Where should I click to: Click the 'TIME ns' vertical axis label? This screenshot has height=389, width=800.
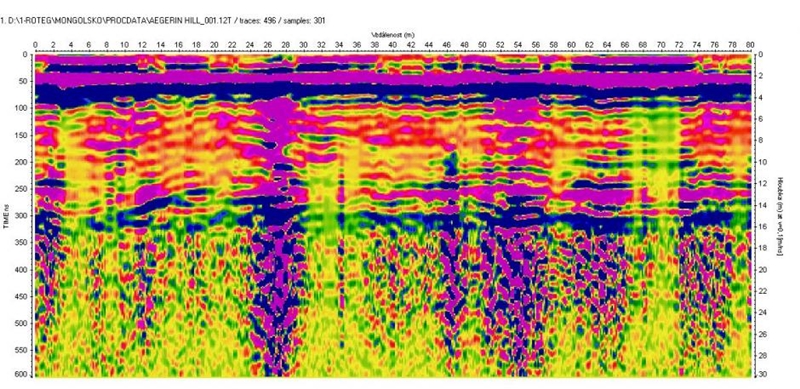click(7, 216)
